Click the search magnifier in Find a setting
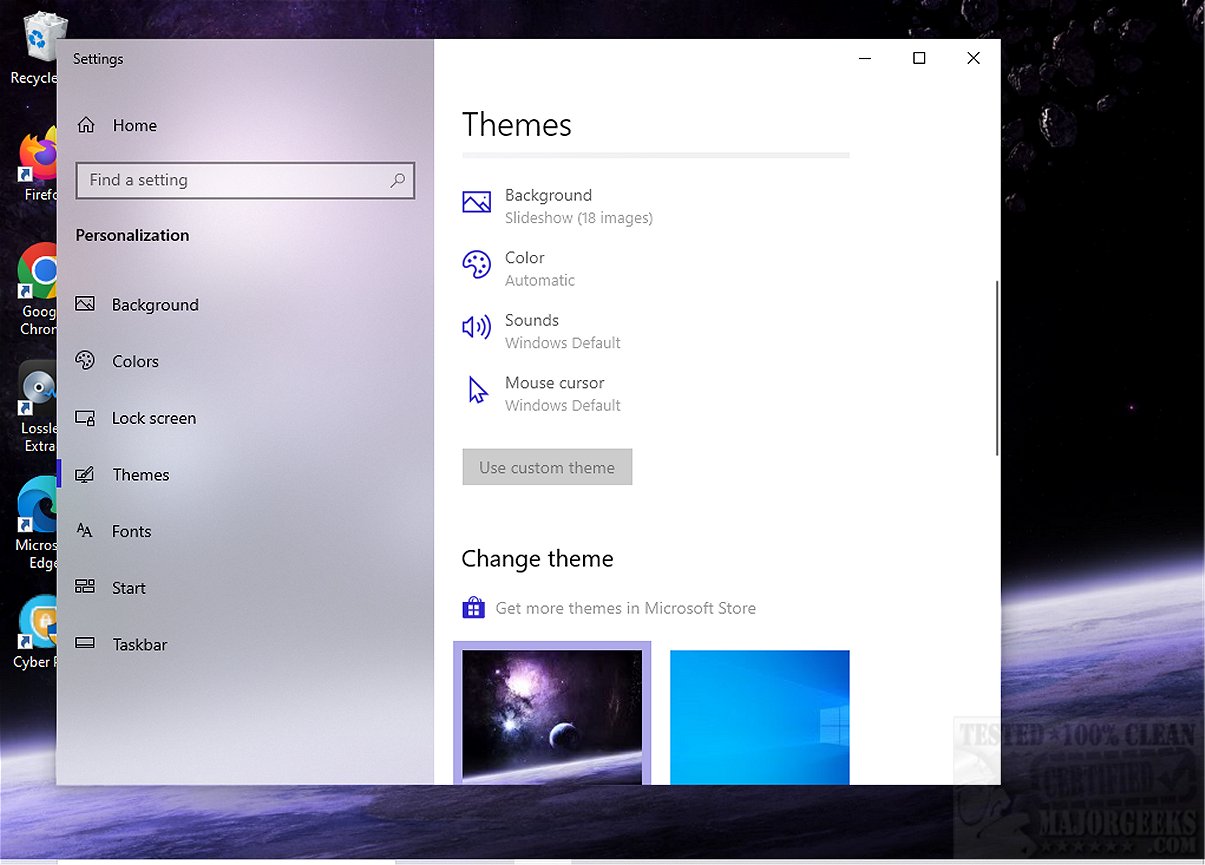1205x865 pixels. [x=397, y=180]
